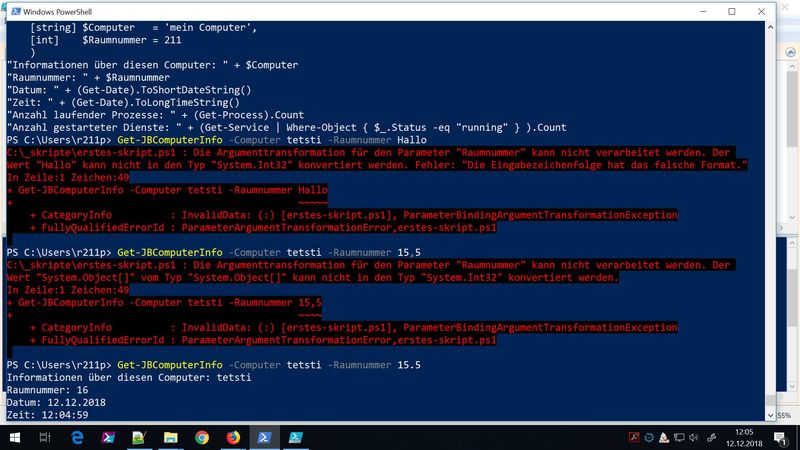
Task: Open the volume speaker tray icon
Action: click(694, 438)
